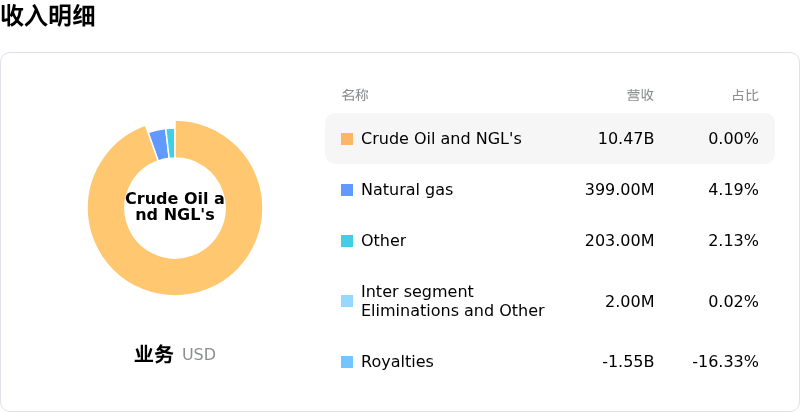Click the donut chart center label
The height and width of the screenshot is (412, 800).
[175, 207]
